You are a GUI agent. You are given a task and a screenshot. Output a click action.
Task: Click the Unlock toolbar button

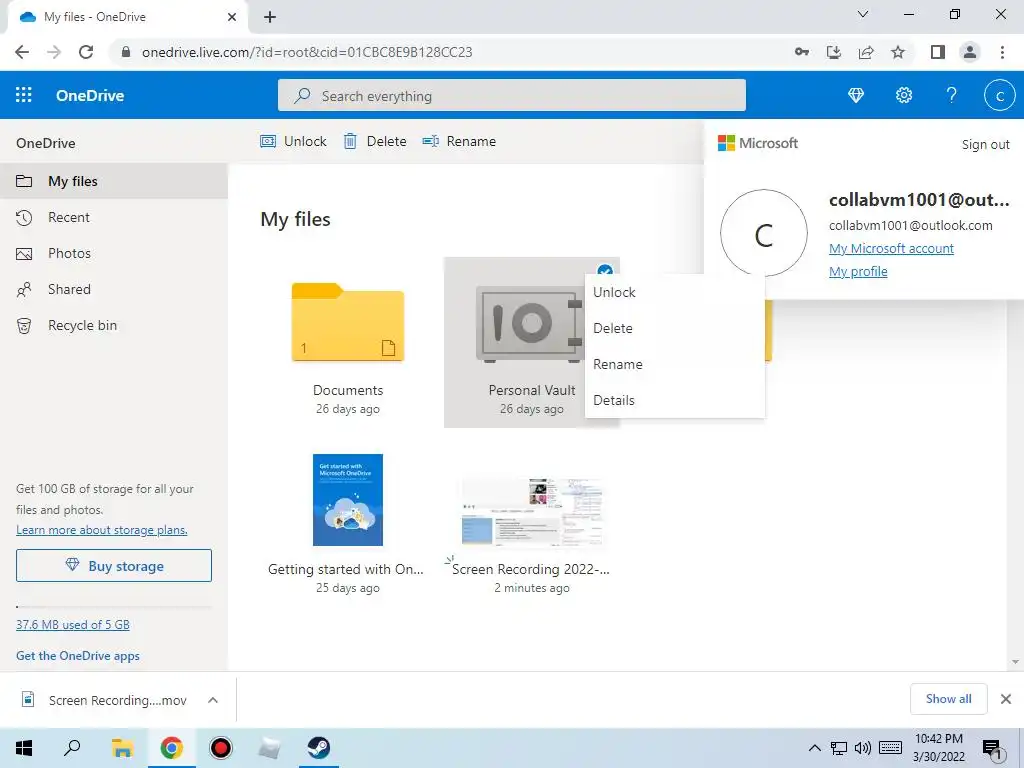pyautogui.click(x=293, y=141)
